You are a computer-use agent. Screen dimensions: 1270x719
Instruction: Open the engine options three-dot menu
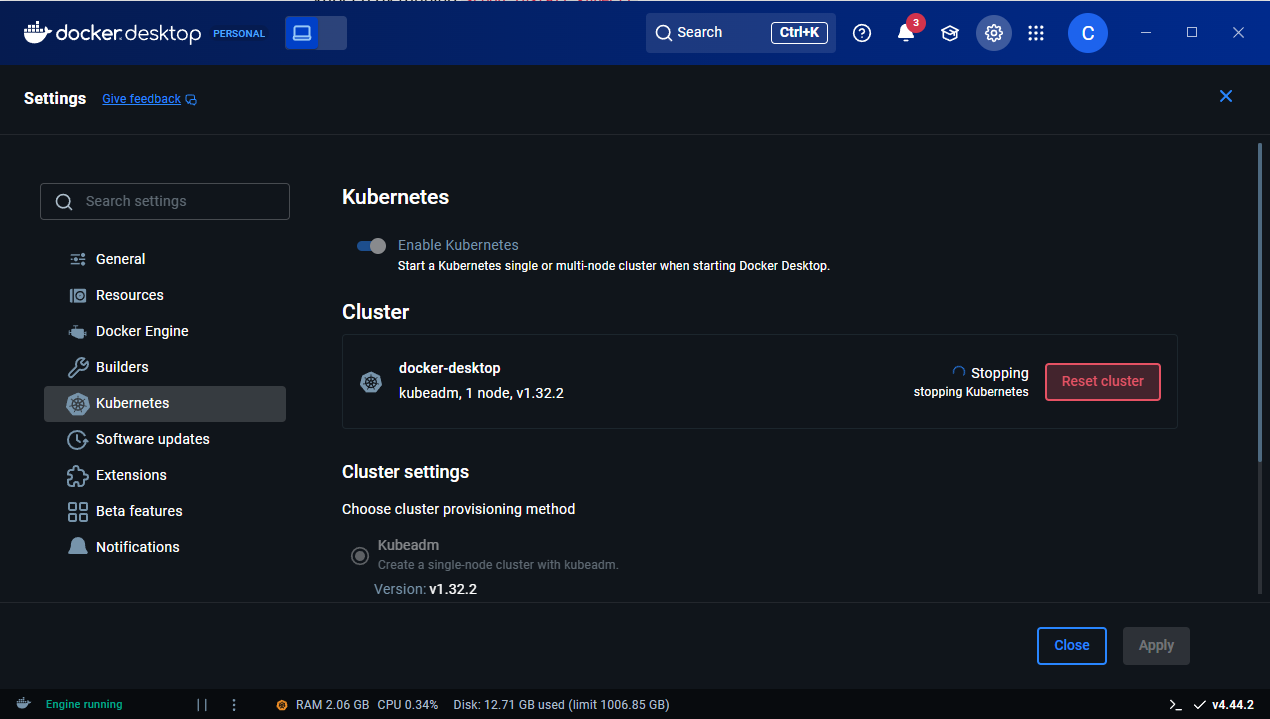tap(234, 704)
